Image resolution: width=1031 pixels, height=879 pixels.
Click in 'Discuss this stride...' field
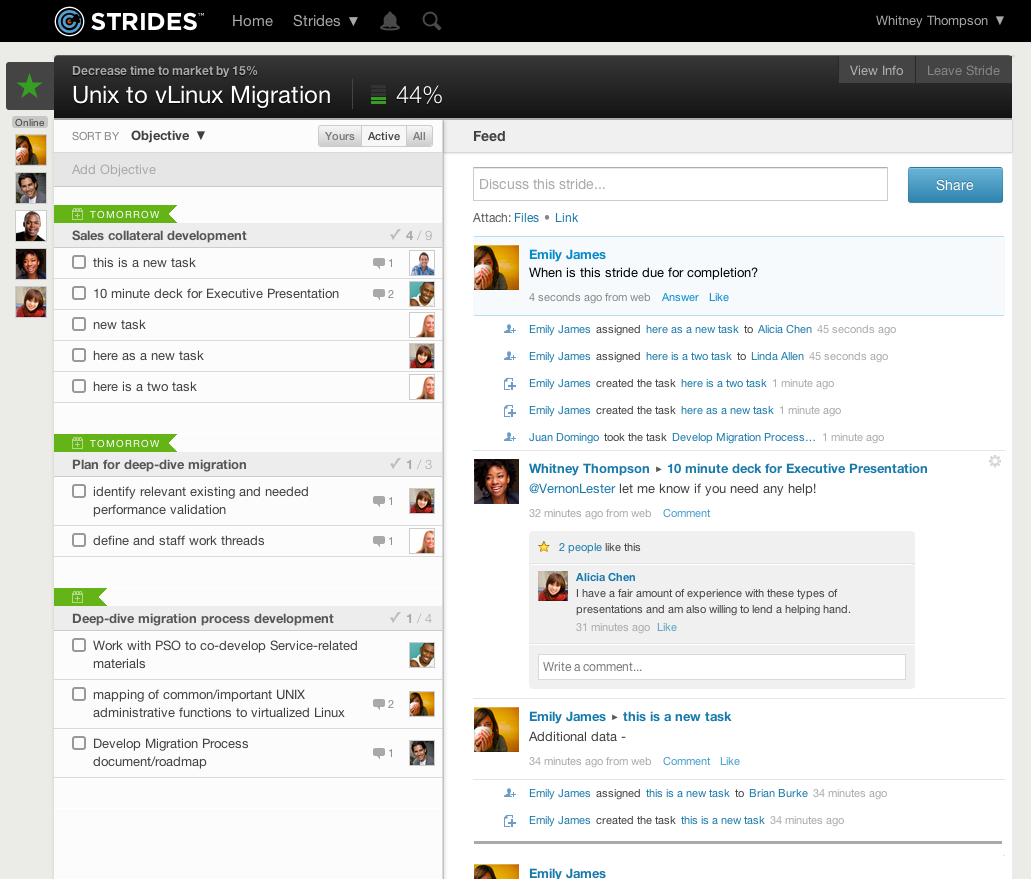(x=680, y=184)
